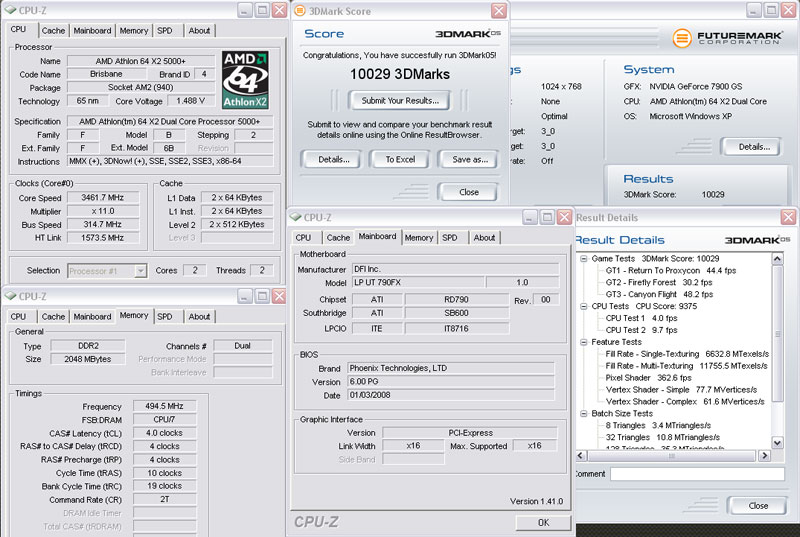Switch to Memory tab in top CPU-Z window

point(134,31)
